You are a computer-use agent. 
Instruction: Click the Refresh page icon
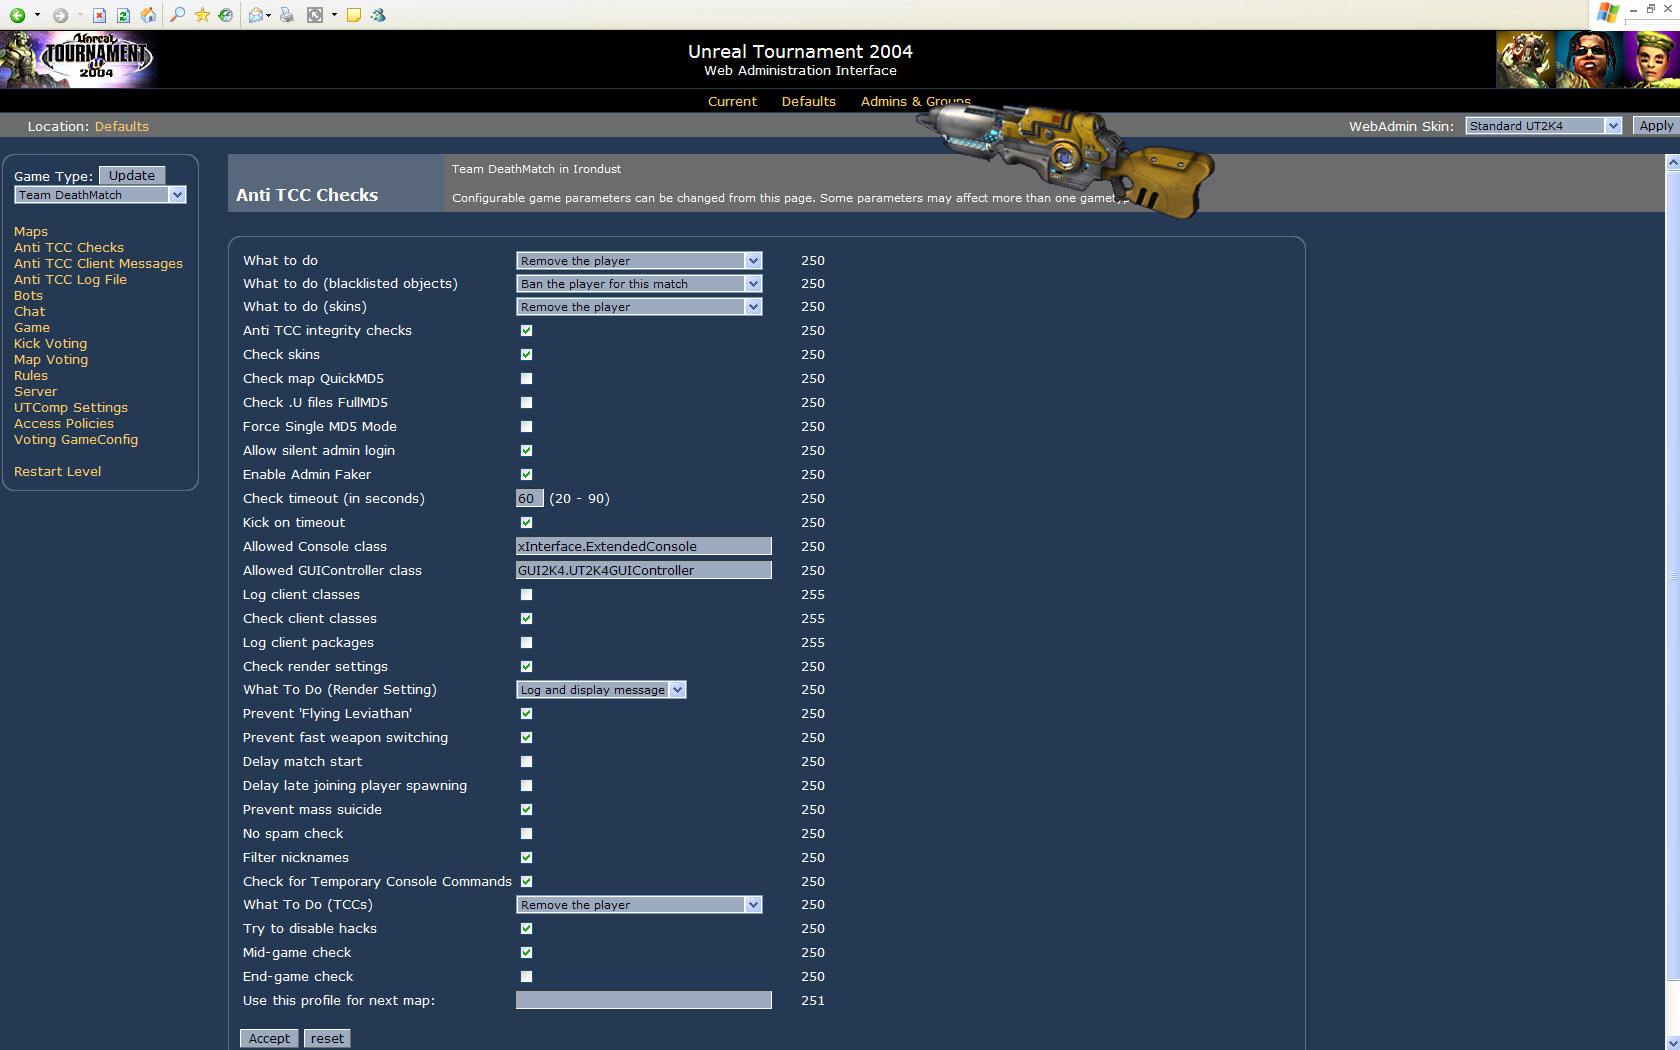pyautogui.click(x=123, y=15)
